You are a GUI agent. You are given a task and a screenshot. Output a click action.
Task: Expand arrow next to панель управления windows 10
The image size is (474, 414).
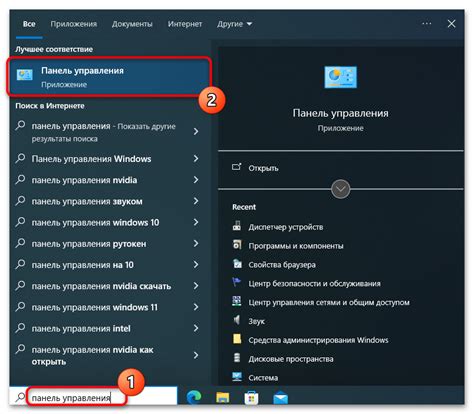tap(196, 222)
